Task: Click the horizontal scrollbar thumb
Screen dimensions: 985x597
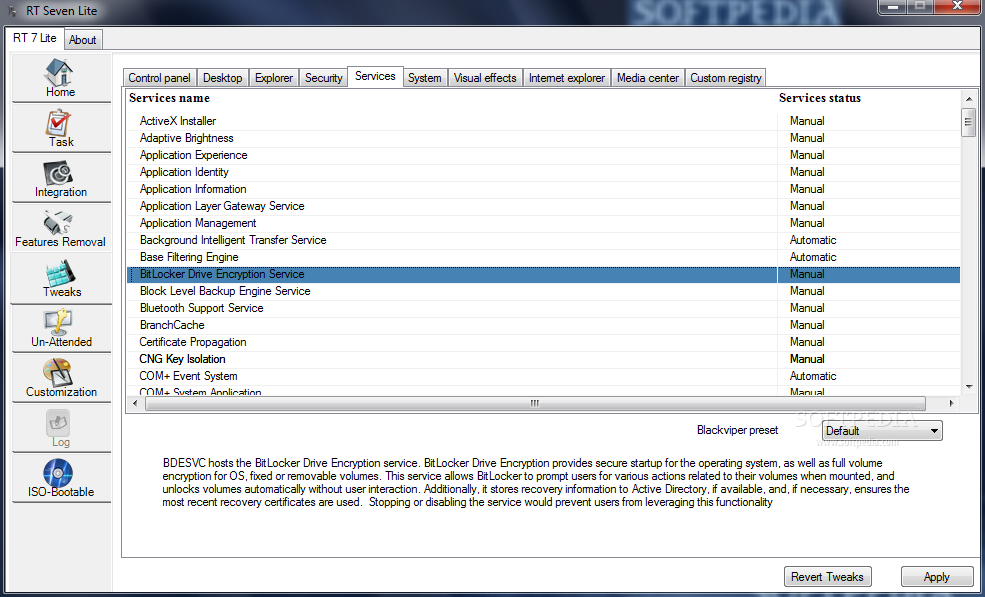Action: 535,403
